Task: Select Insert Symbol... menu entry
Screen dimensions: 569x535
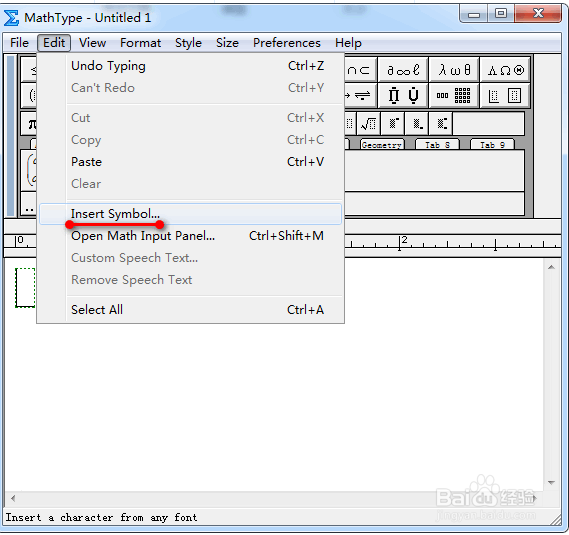Action: tap(191, 214)
